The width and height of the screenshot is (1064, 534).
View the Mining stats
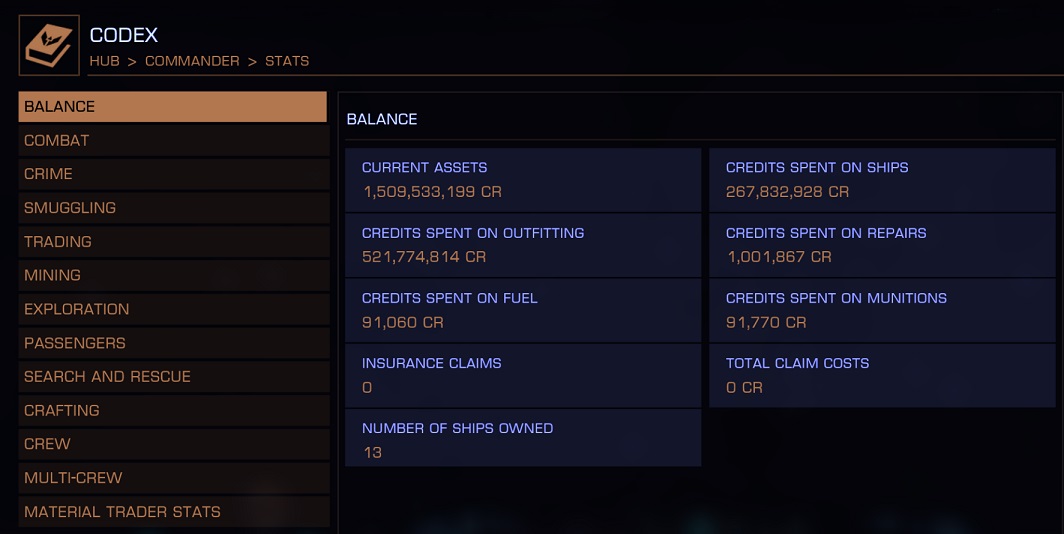coord(174,275)
